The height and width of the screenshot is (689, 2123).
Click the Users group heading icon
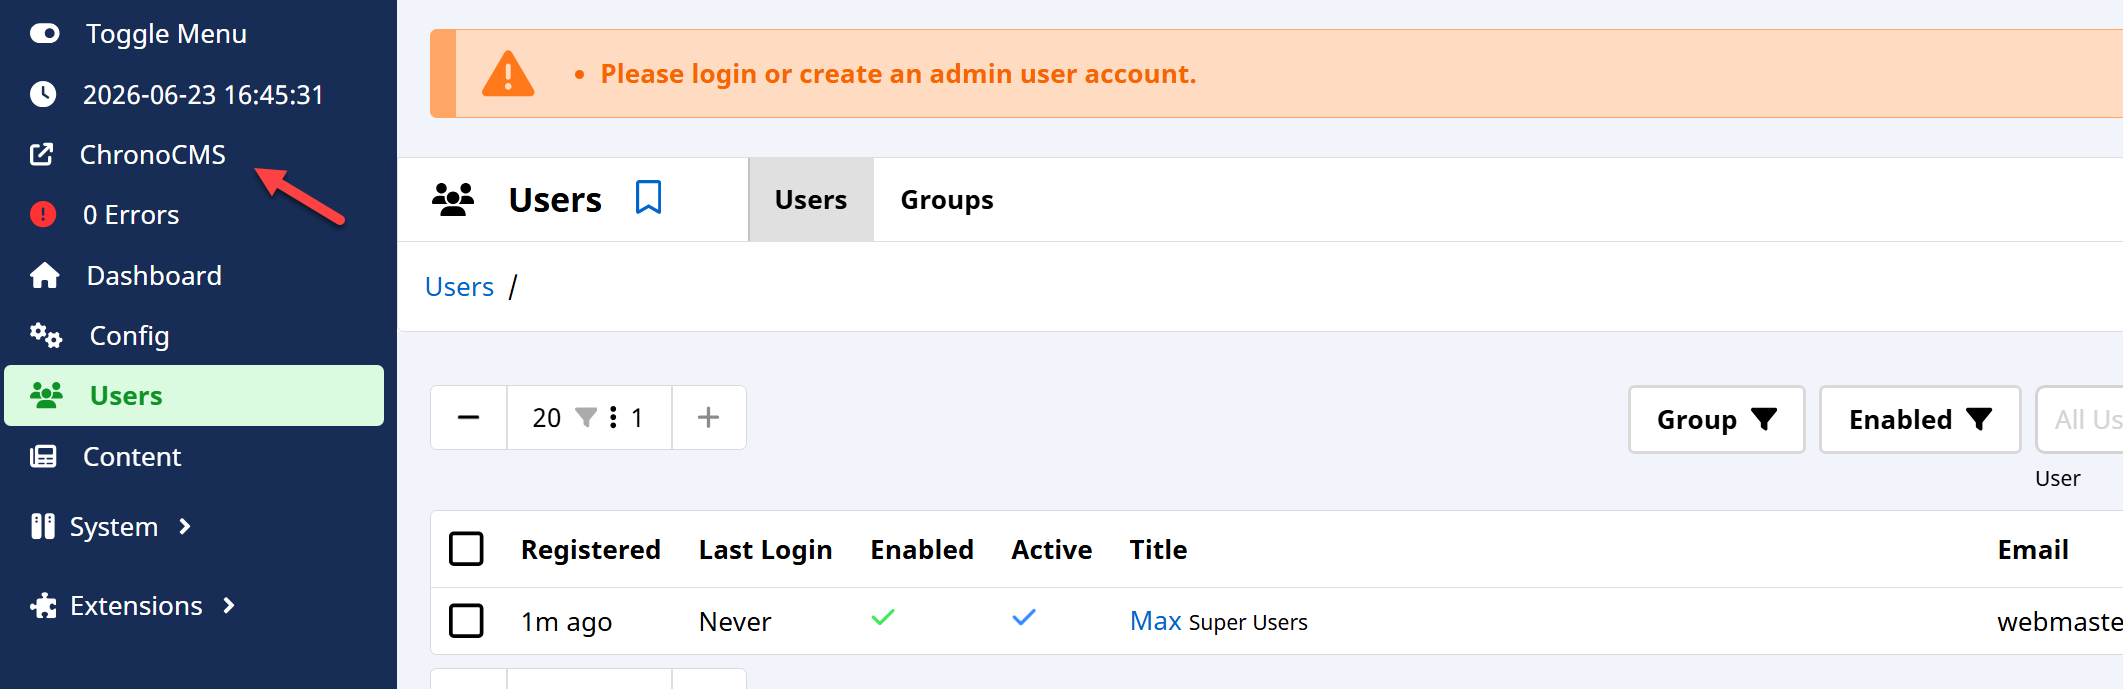(453, 199)
